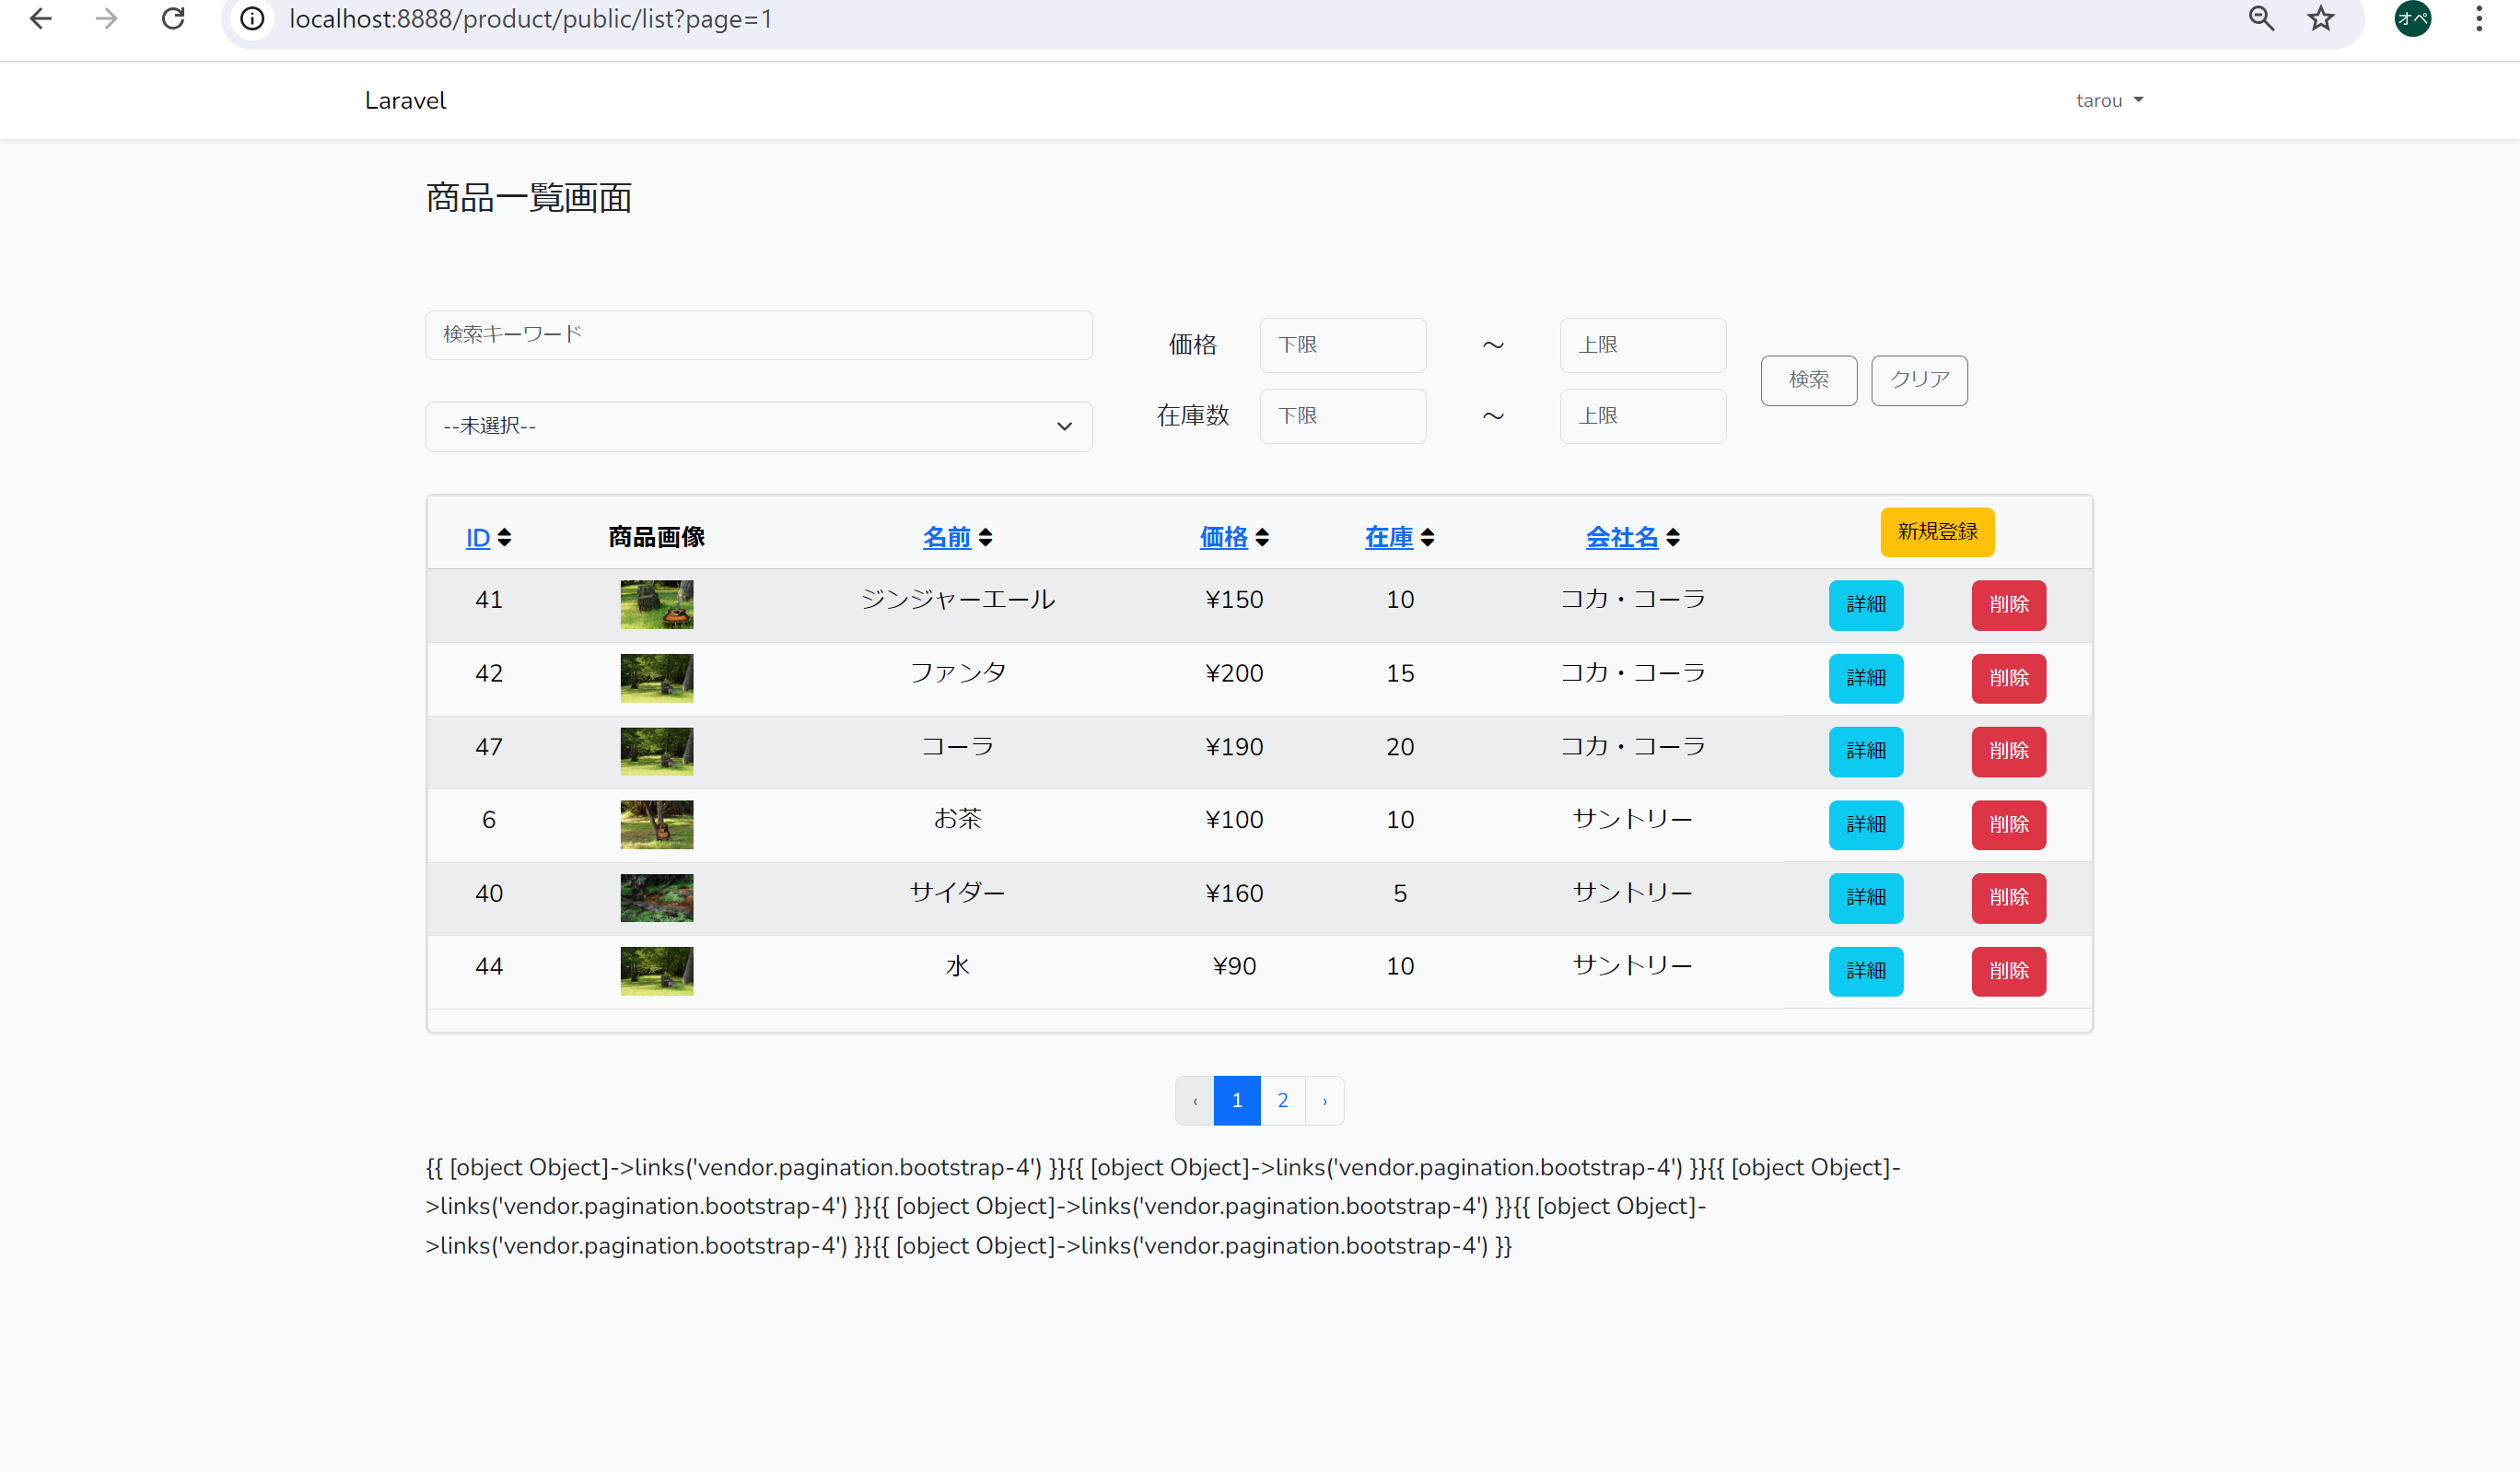Click the green profile avatar icon
The image size is (2520, 1471).
pos(2412,19)
